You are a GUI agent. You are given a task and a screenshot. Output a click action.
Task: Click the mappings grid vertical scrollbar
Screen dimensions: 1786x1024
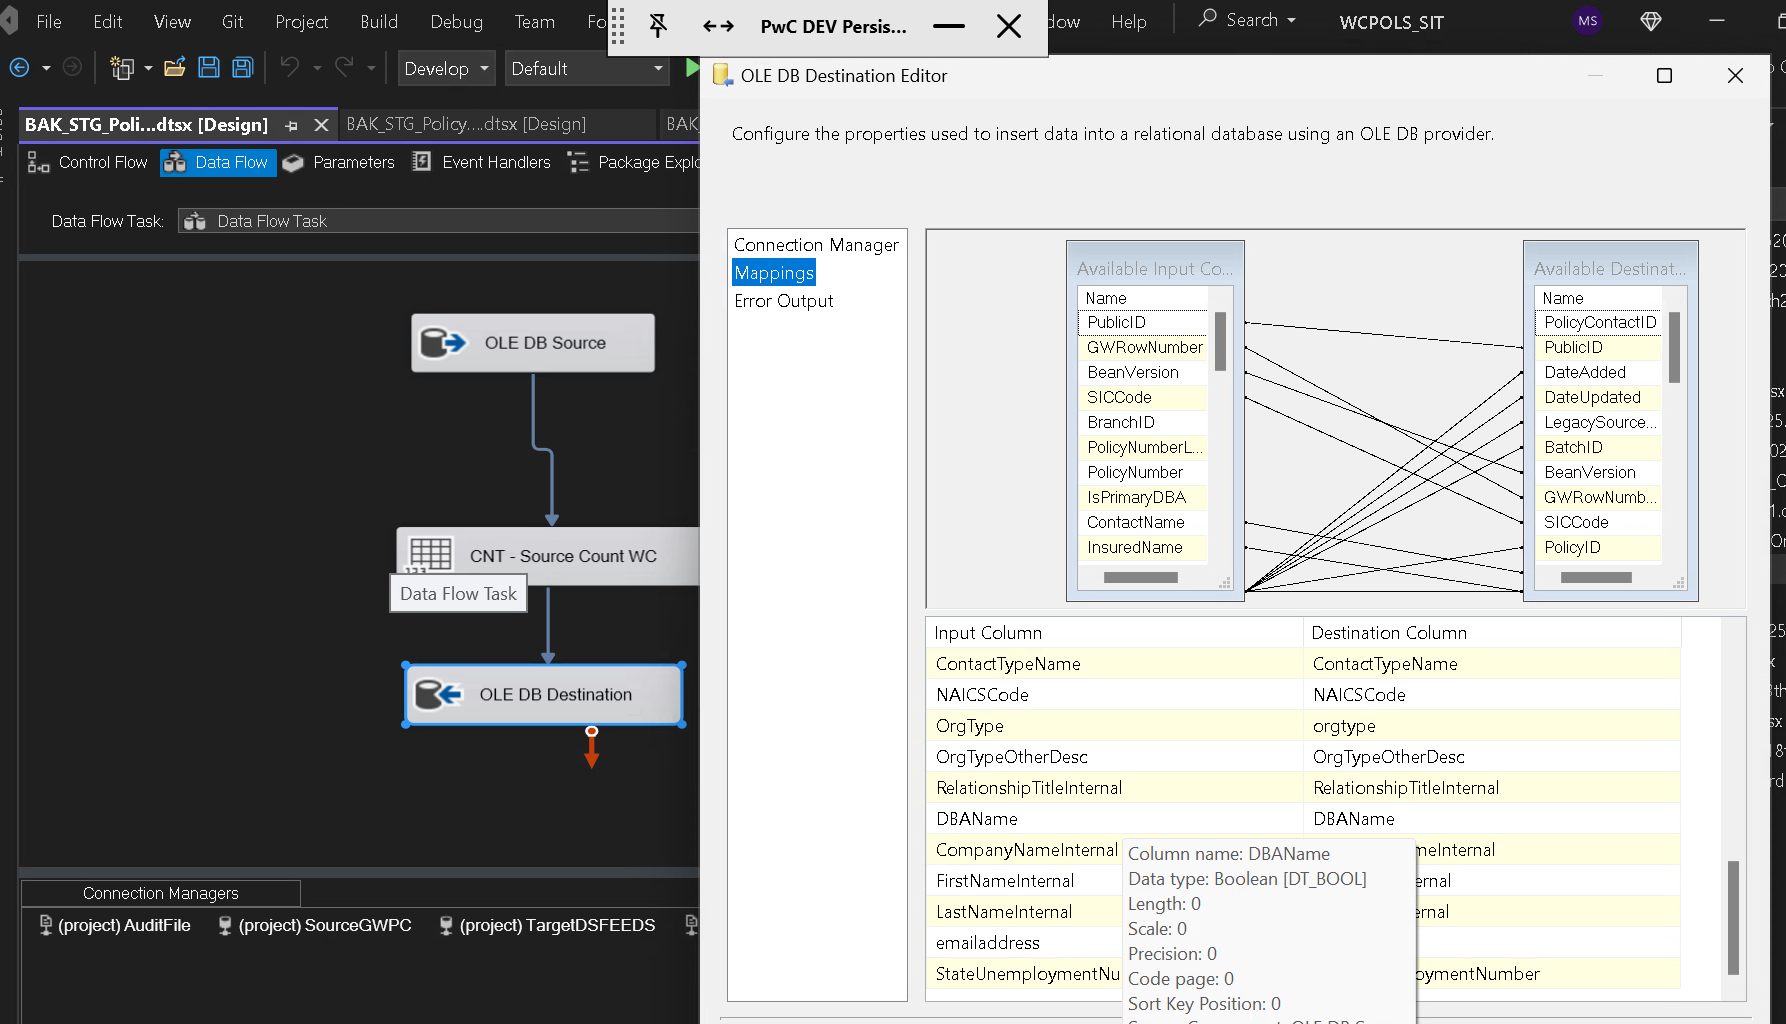[1733, 917]
